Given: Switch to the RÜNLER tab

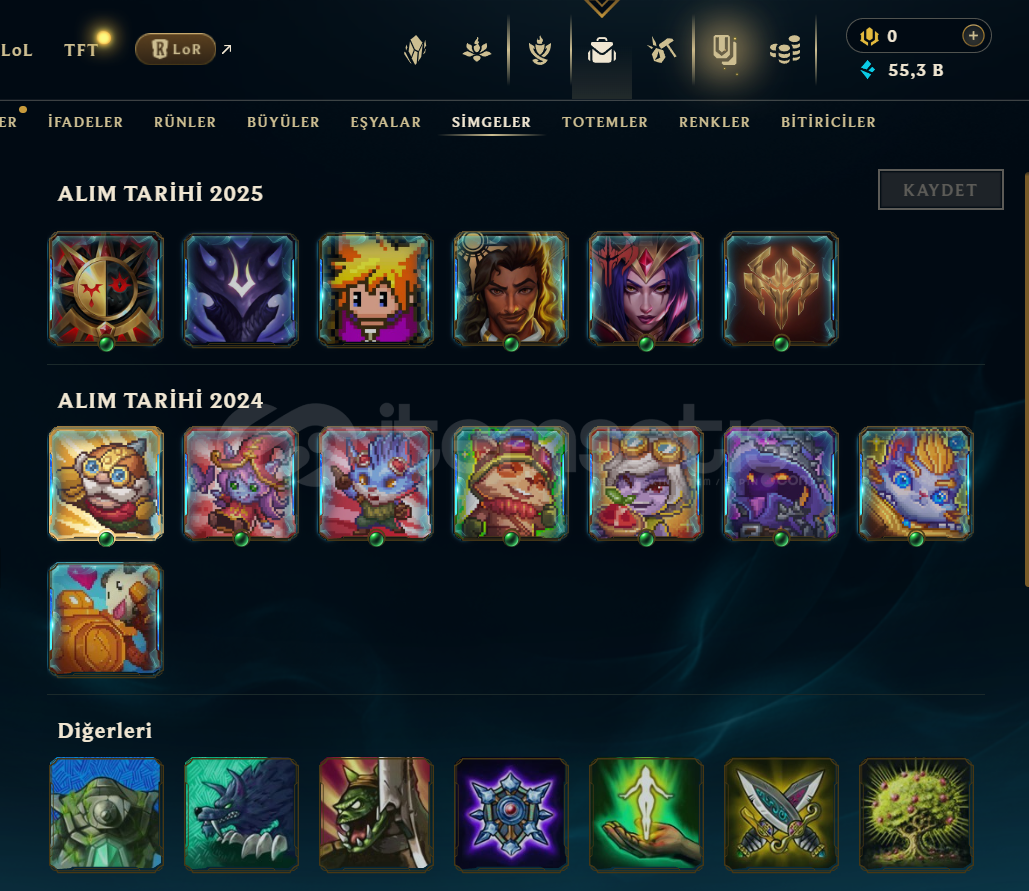Looking at the screenshot, I should click(x=185, y=122).
